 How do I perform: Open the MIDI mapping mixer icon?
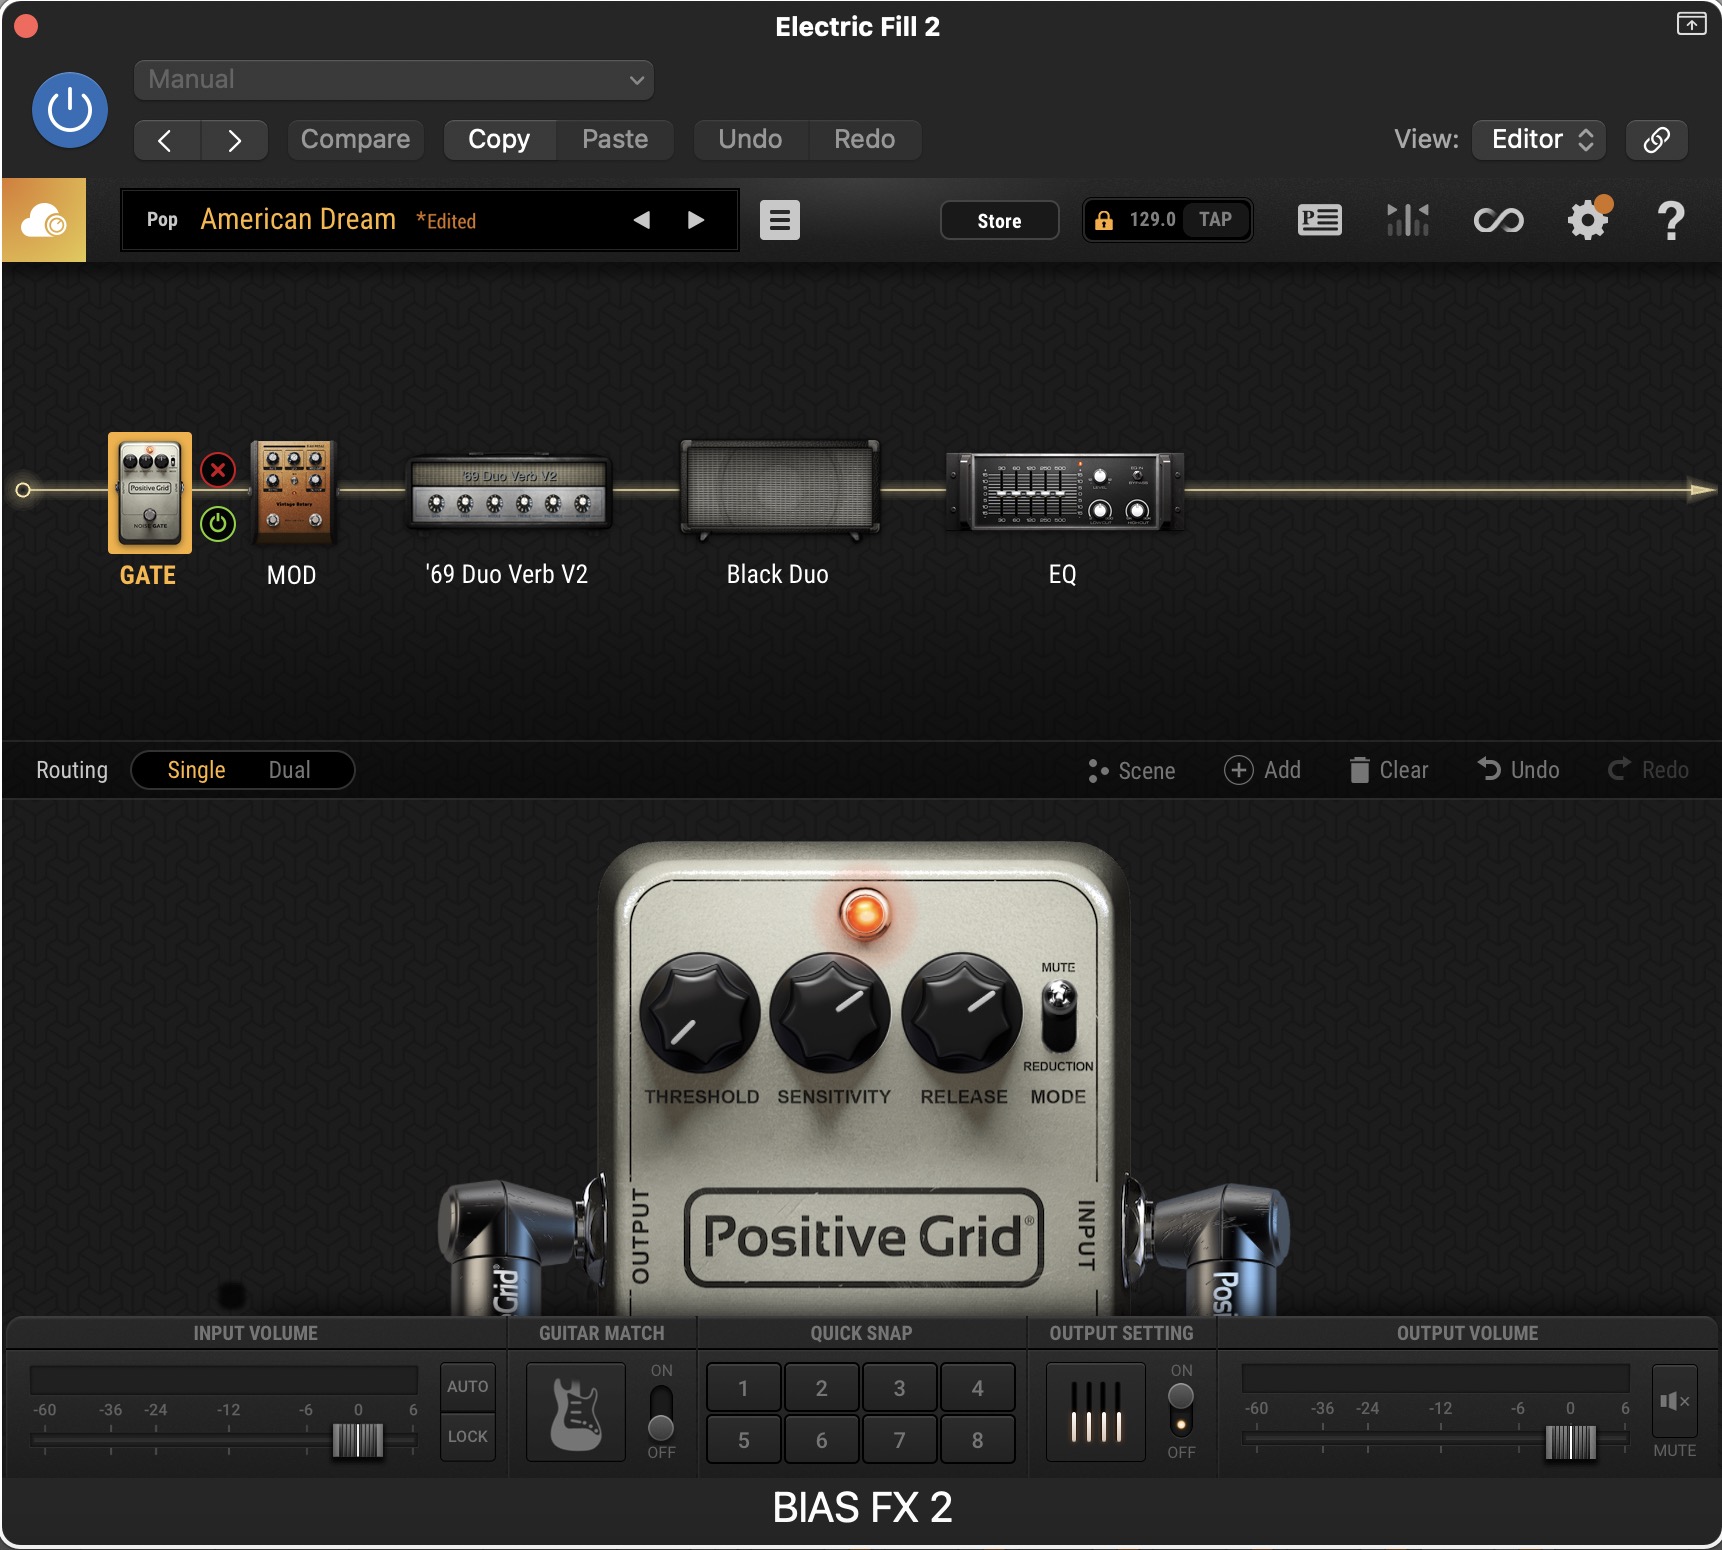1408,220
